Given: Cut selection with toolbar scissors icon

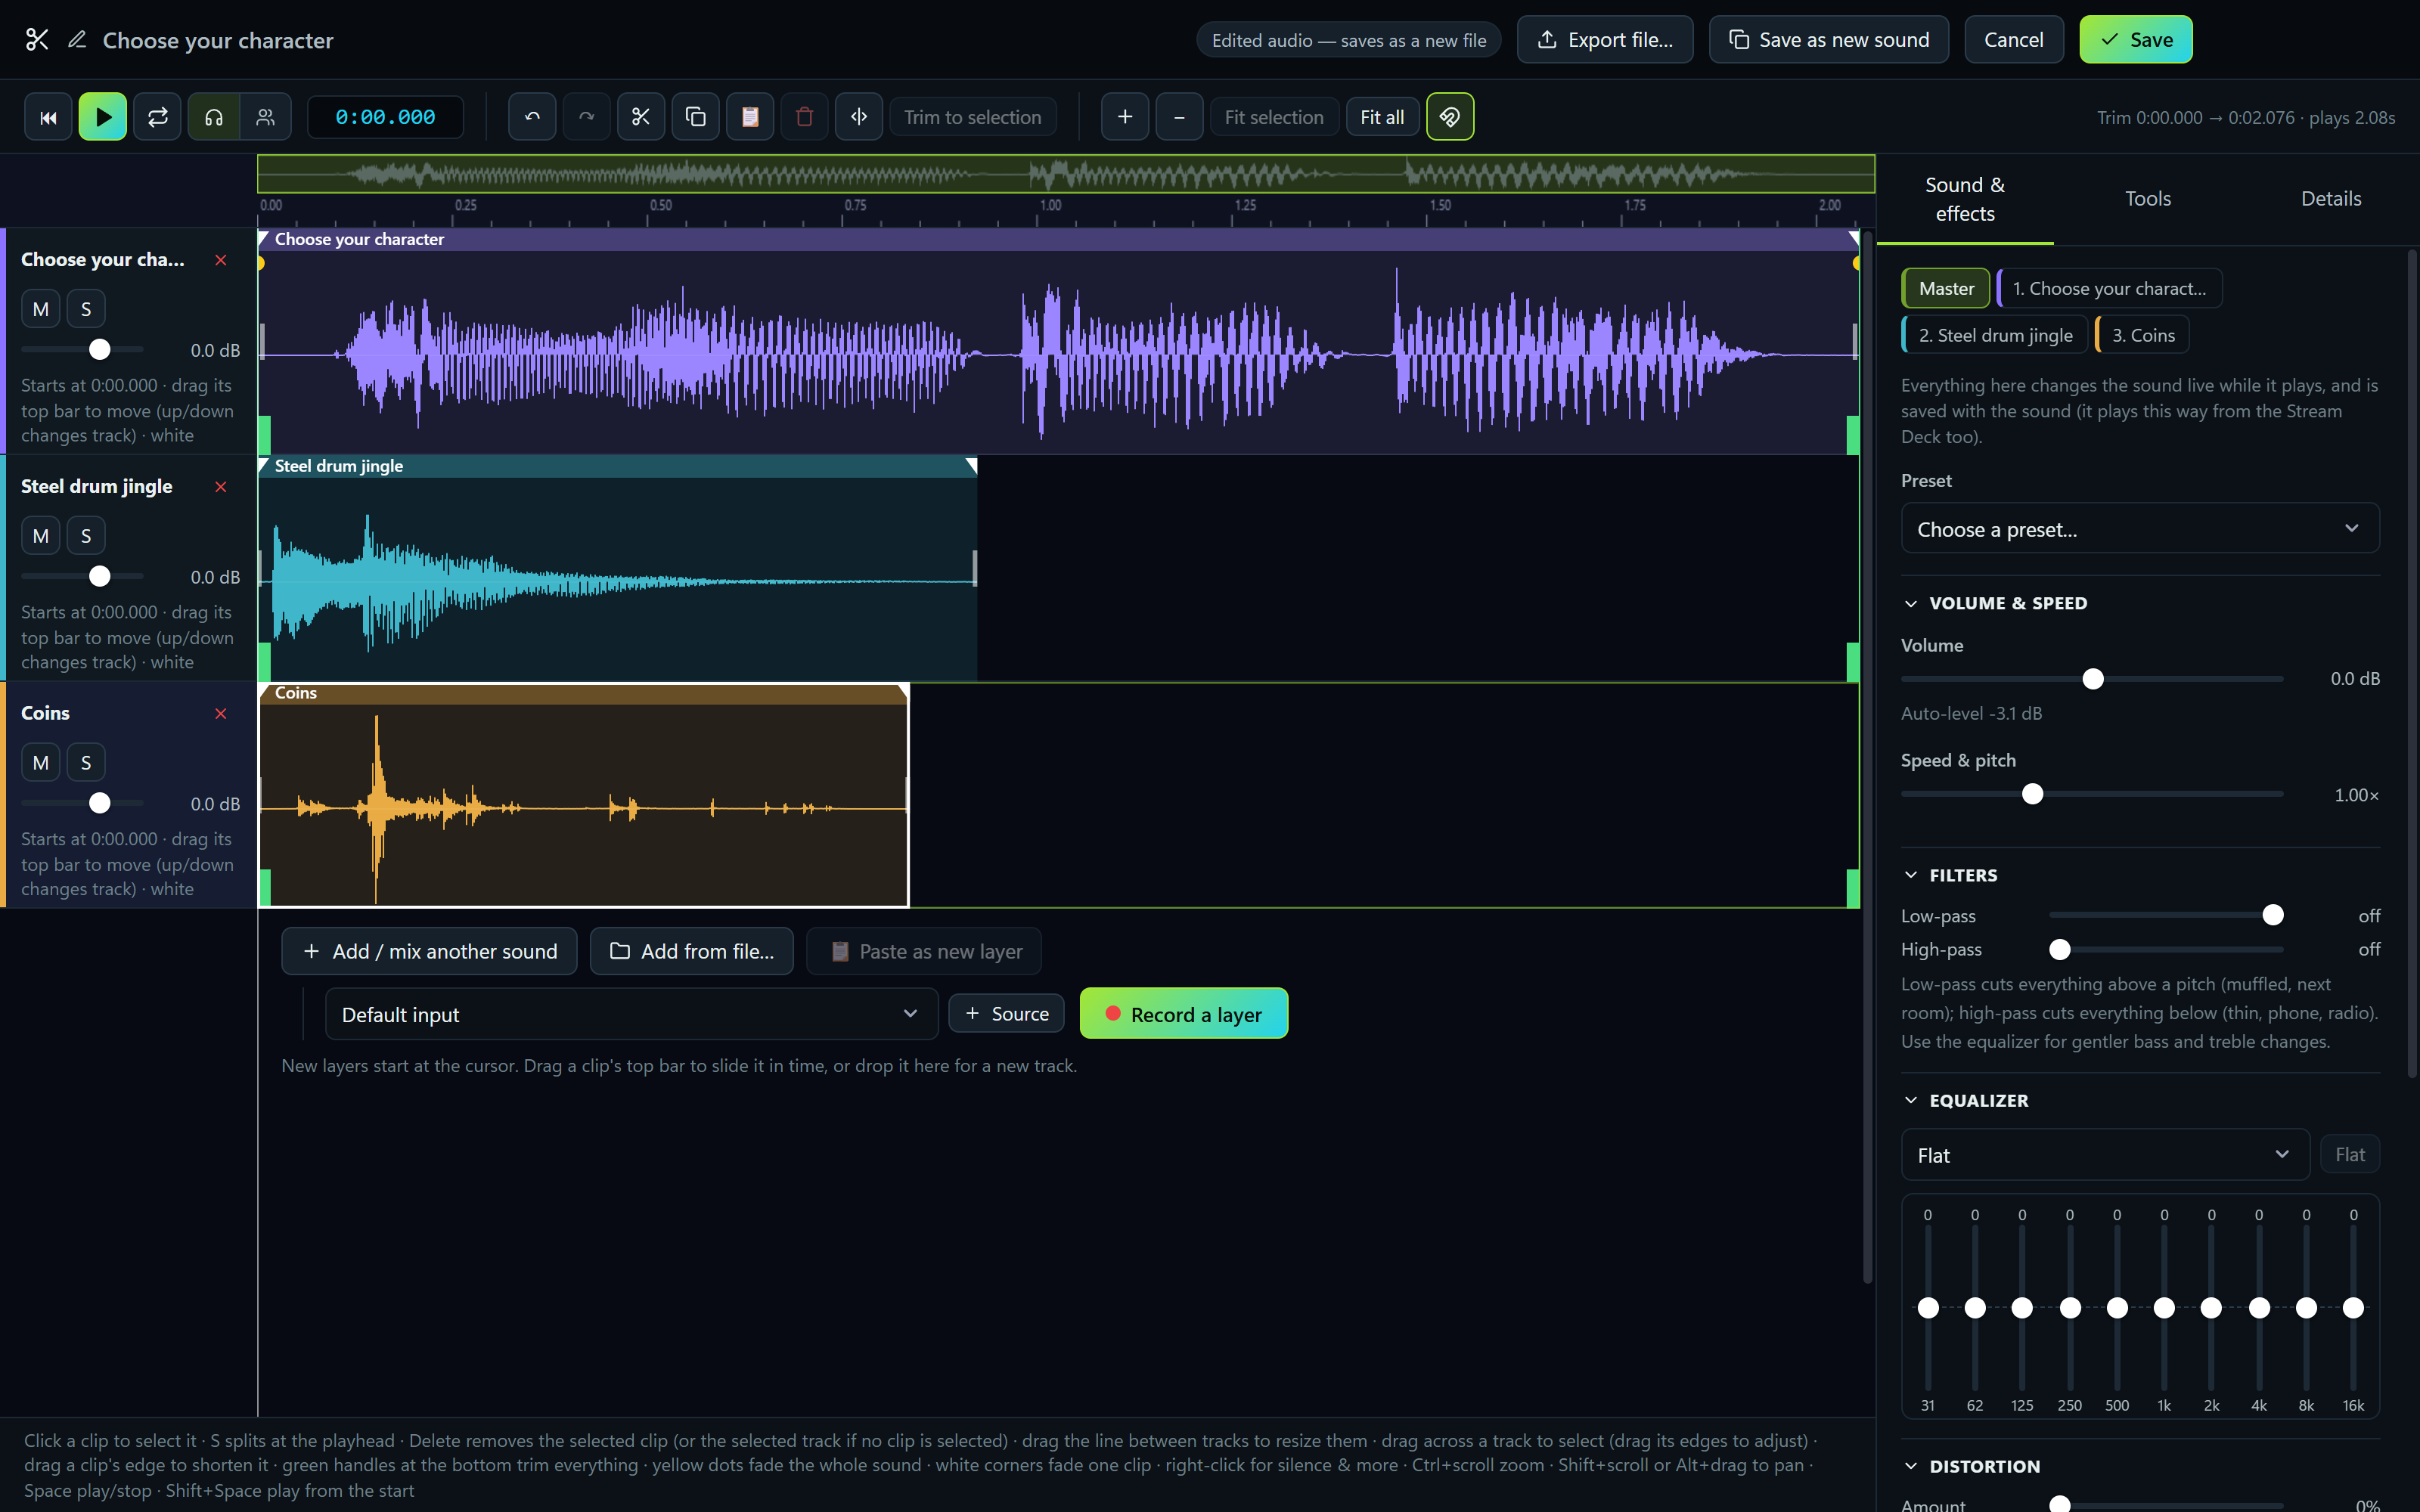Looking at the screenshot, I should (x=641, y=117).
